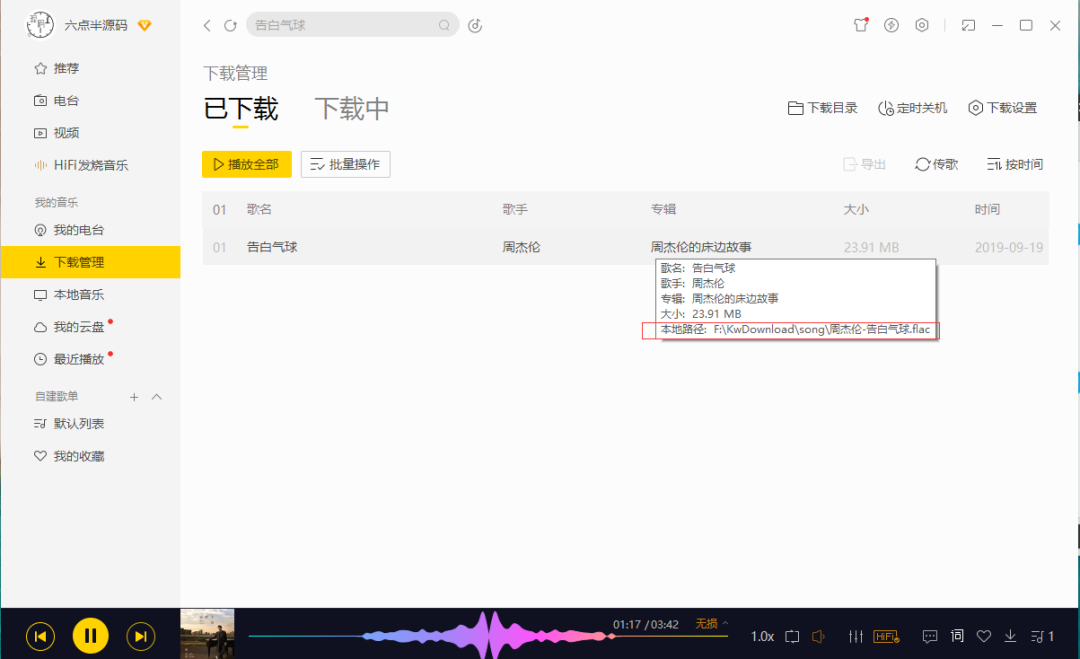Go to the 视频 video section
1080x659 pixels.
point(57,133)
